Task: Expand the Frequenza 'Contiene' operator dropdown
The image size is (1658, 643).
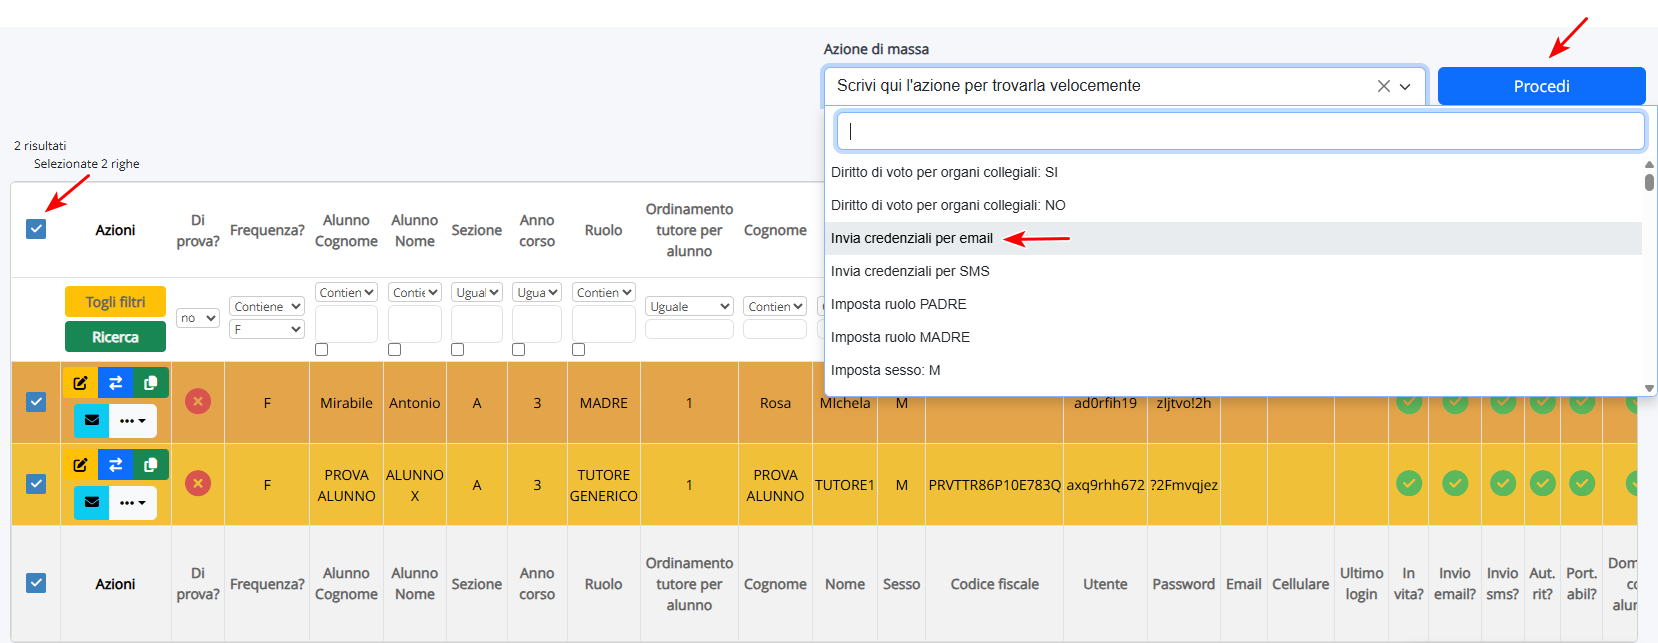Action: click(x=266, y=307)
